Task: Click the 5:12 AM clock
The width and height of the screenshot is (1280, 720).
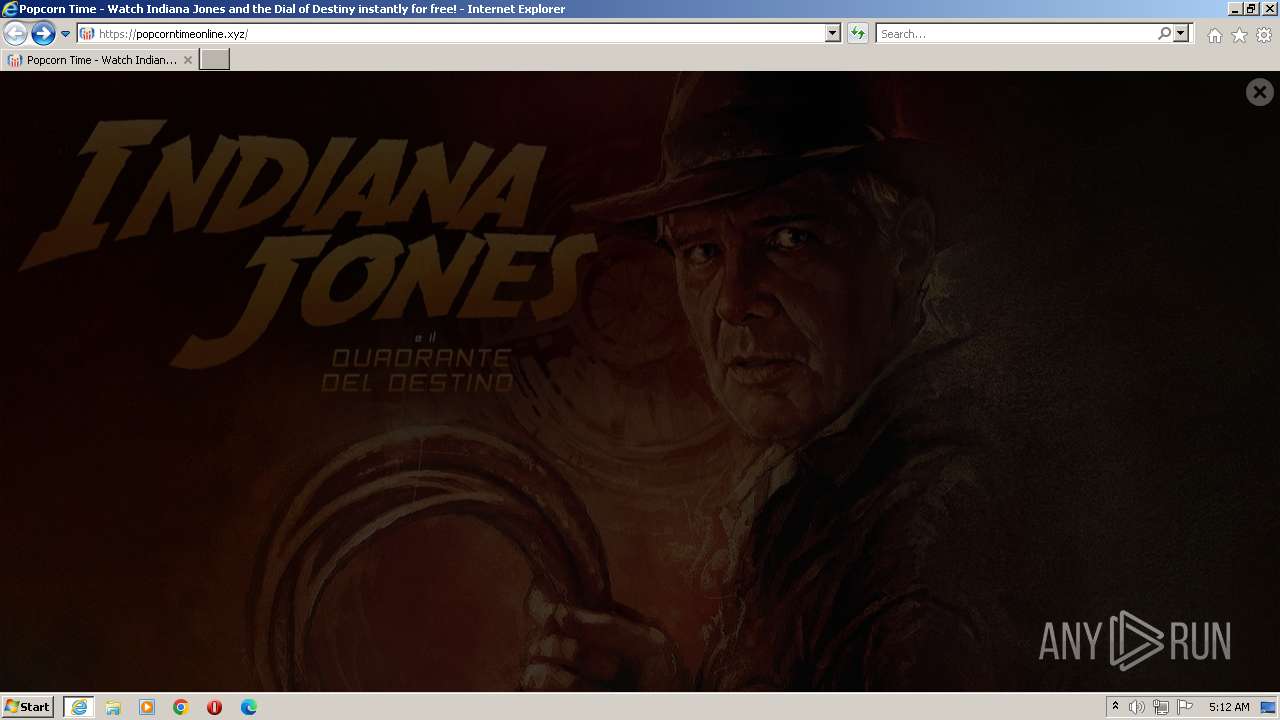Action: (x=1229, y=707)
